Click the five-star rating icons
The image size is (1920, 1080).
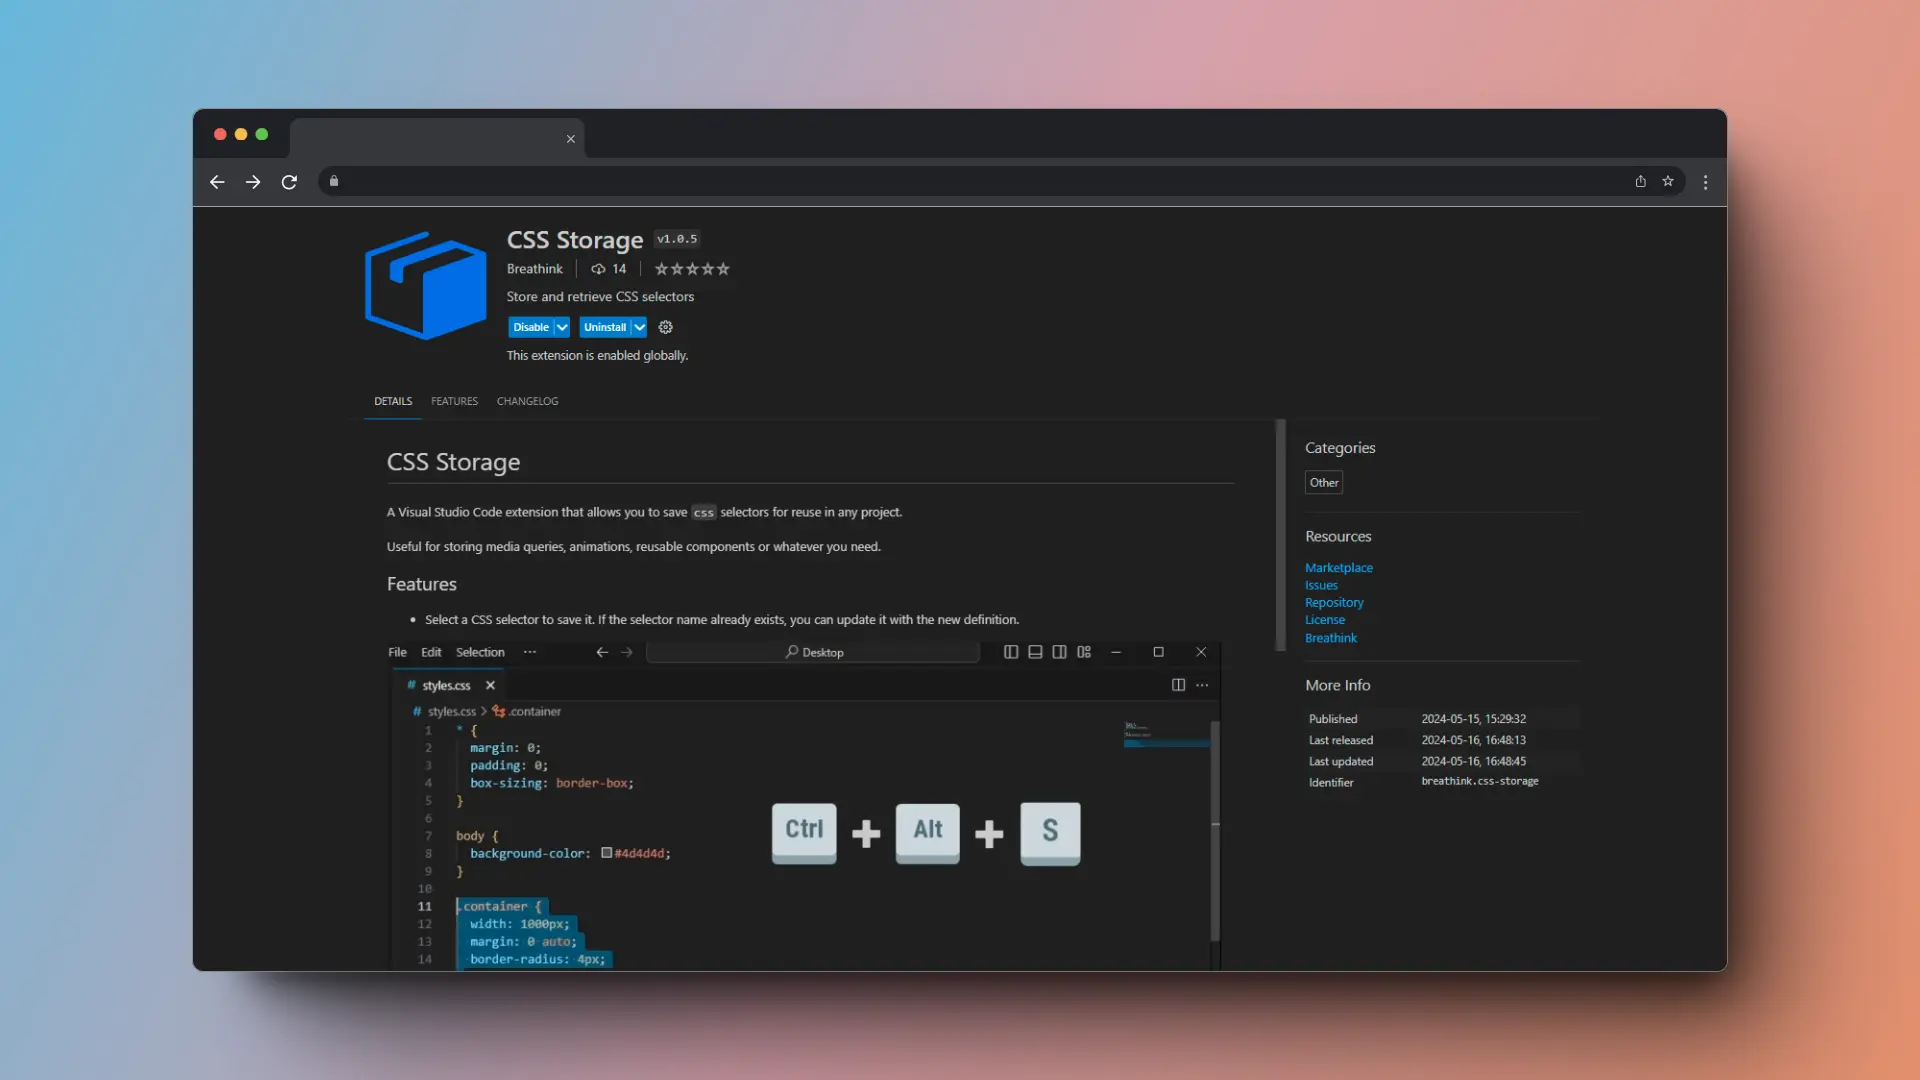692,269
